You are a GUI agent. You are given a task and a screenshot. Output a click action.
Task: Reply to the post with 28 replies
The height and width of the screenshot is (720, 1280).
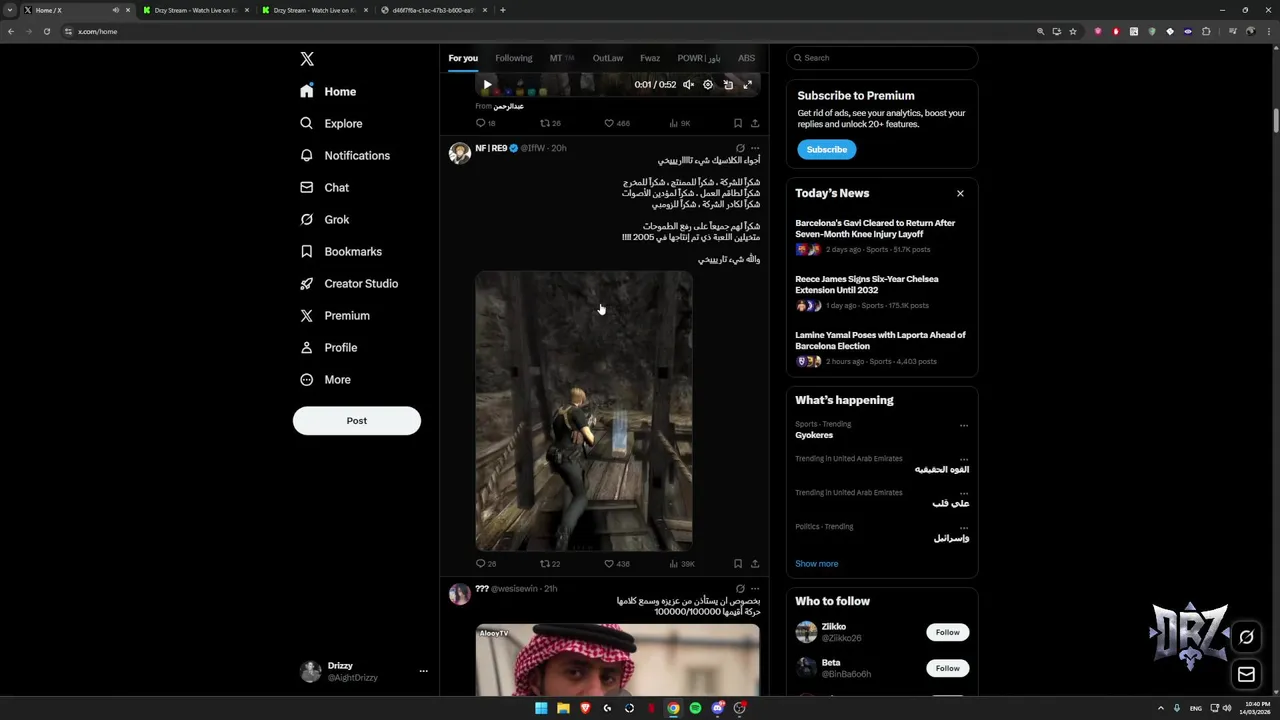point(485,564)
